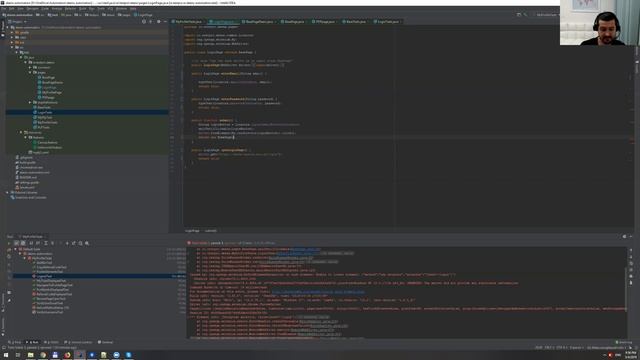
Task: Collapse Default Suite in test results
Action: click(16, 249)
